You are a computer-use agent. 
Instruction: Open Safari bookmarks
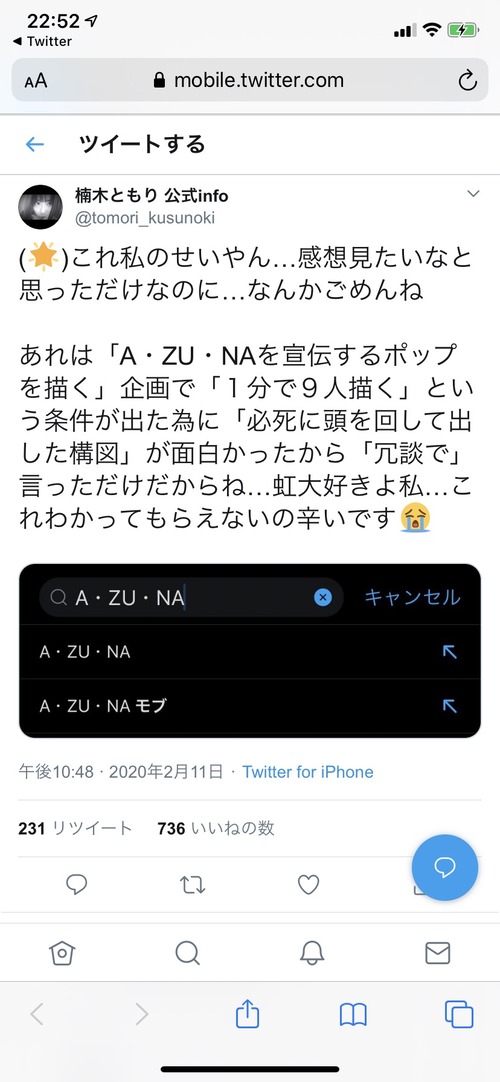click(x=353, y=1014)
